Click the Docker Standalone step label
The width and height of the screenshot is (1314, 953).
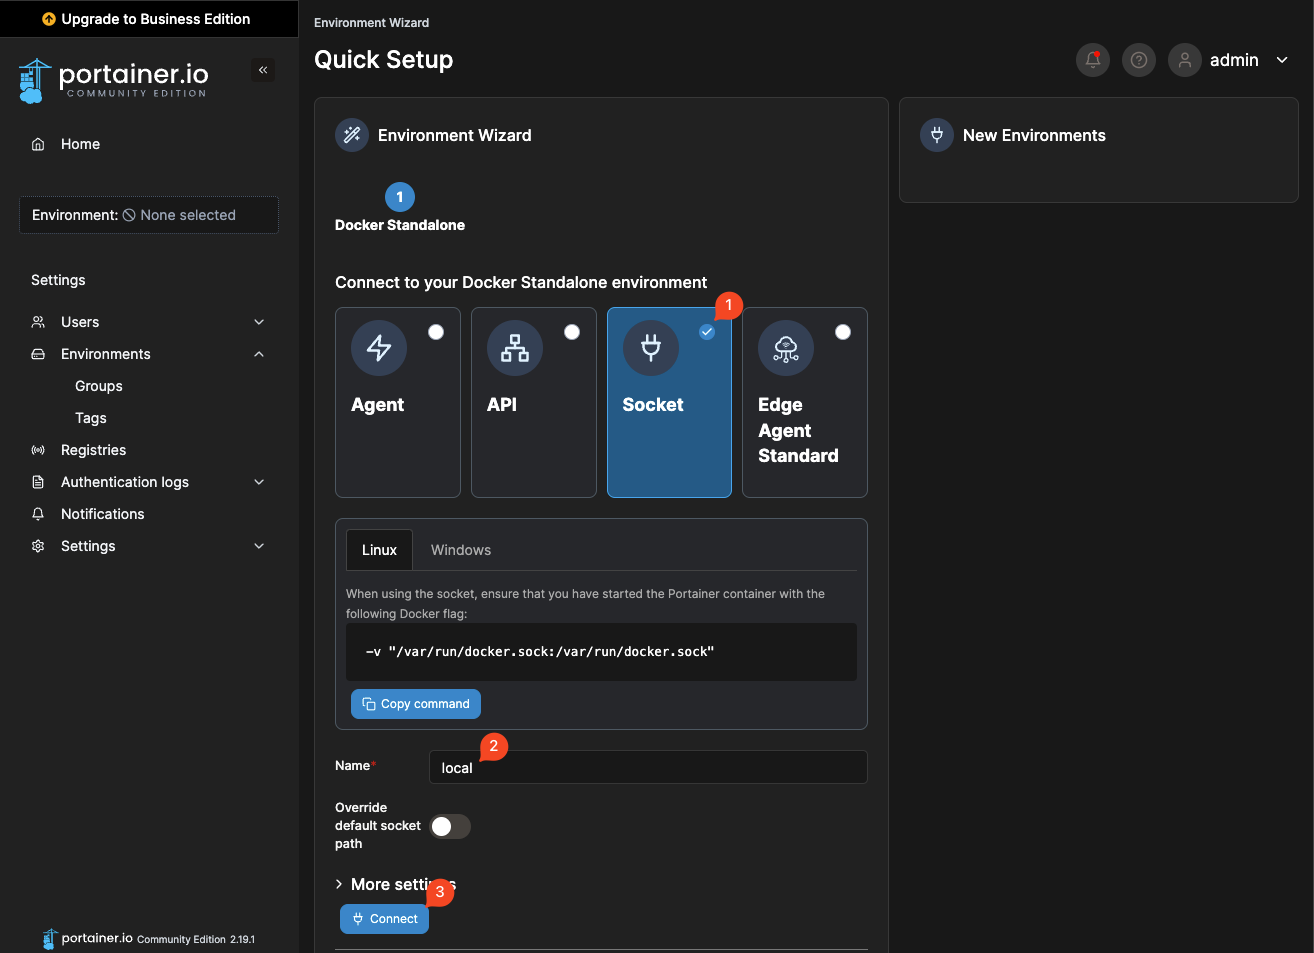[x=400, y=225]
